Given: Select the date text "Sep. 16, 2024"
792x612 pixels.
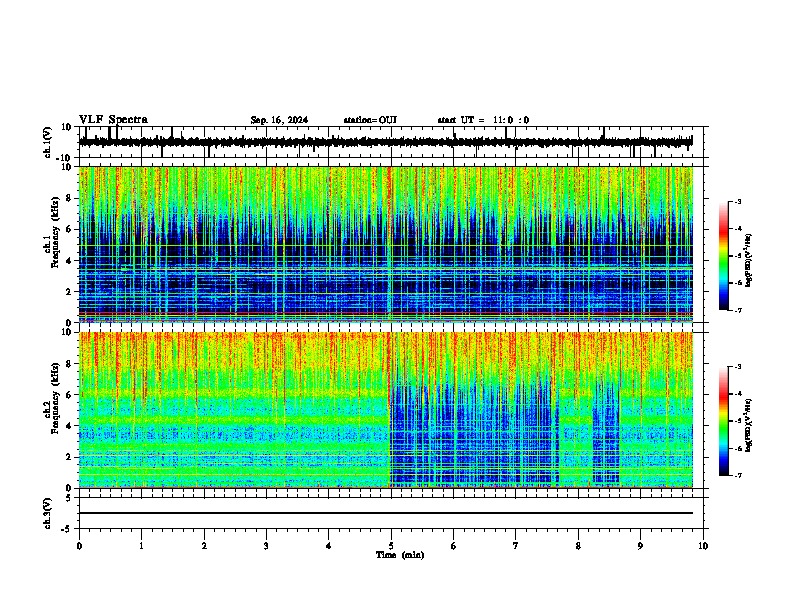Looking at the screenshot, I should point(279,120).
